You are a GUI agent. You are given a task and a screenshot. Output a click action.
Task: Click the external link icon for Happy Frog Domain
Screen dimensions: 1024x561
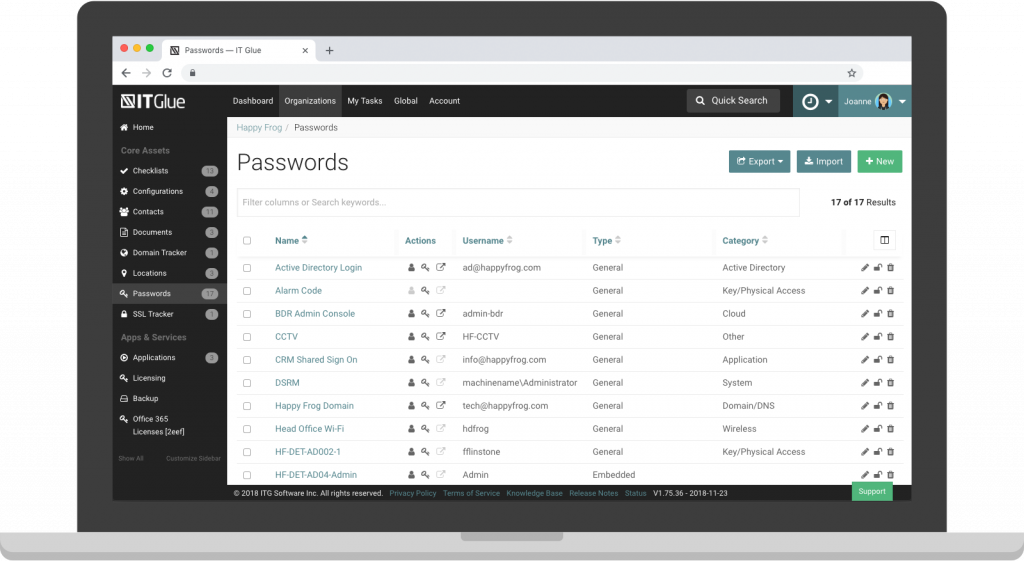coord(441,406)
